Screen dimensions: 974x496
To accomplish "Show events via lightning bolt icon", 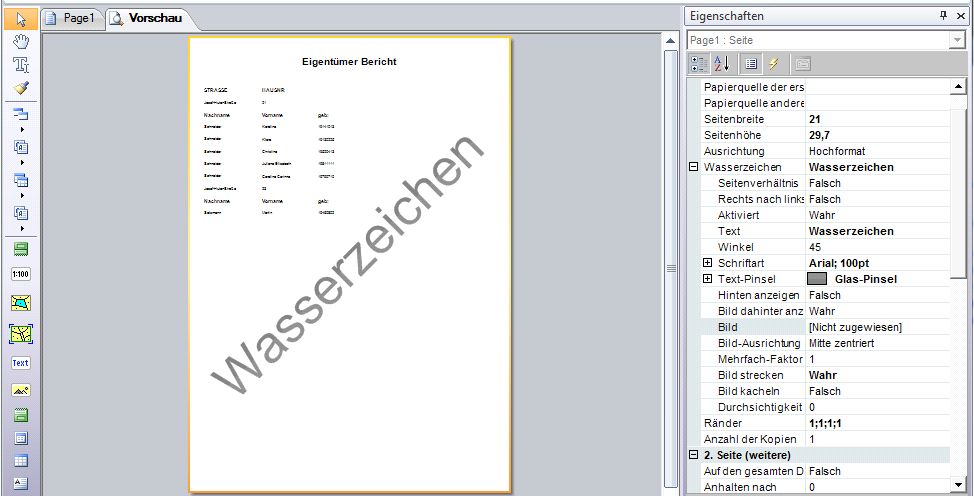I will (x=773, y=64).
